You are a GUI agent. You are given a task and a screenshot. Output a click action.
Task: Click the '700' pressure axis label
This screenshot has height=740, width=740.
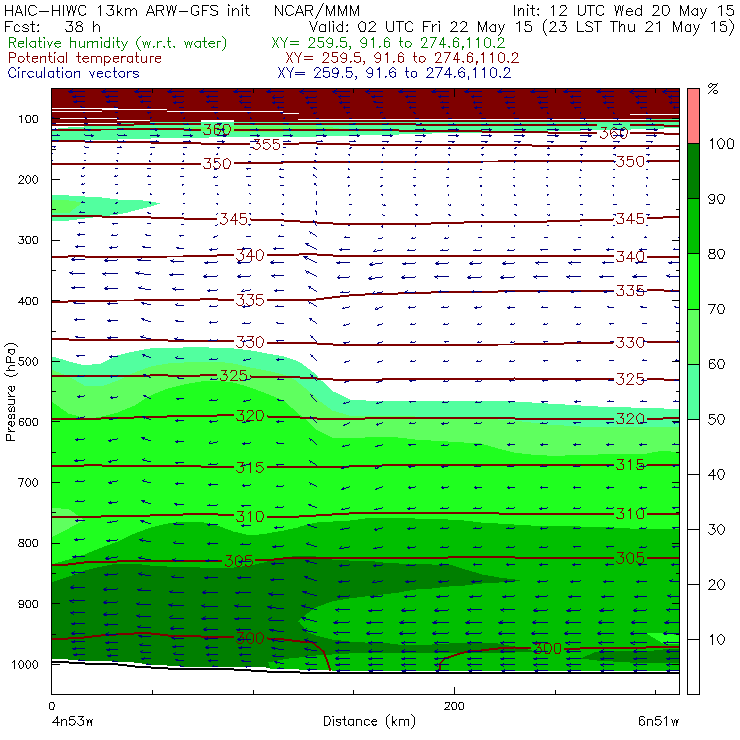[x=28, y=482]
